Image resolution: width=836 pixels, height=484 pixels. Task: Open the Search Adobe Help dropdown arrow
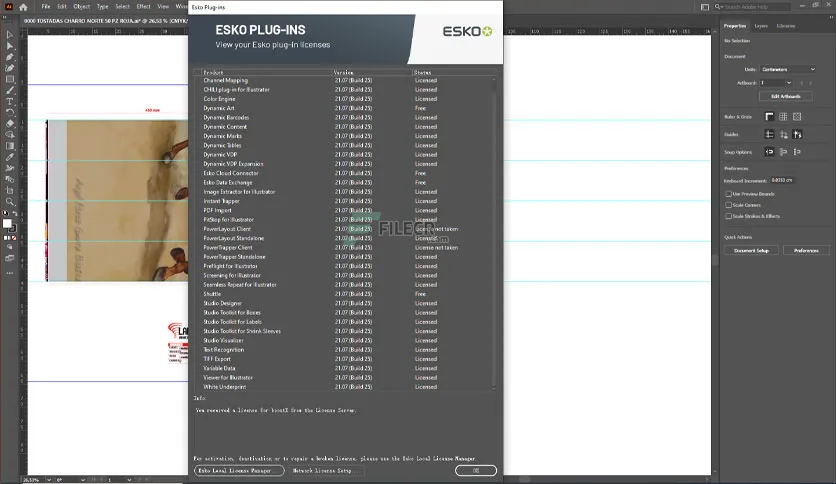tap(722, 7)
